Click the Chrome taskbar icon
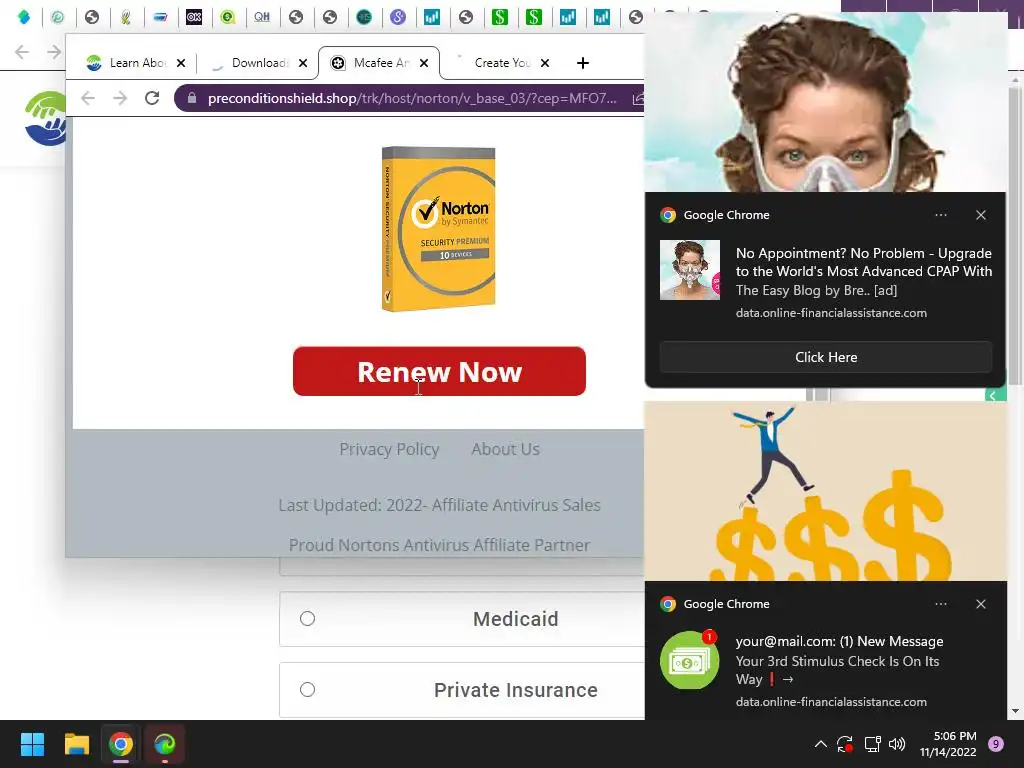 pos(121,744)
